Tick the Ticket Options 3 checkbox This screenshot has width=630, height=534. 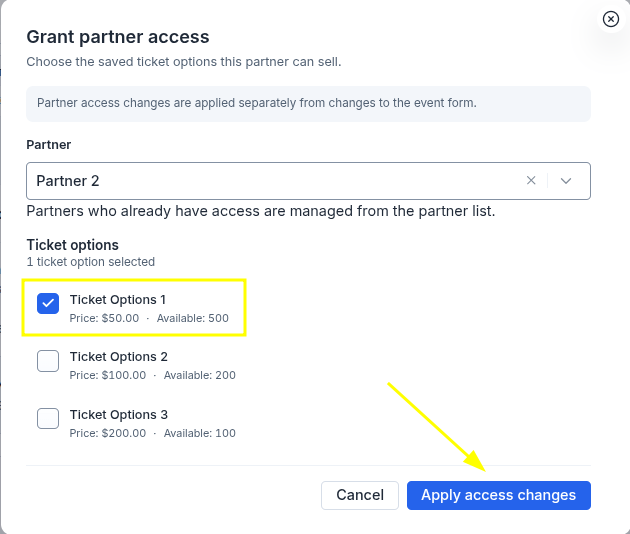coord(48,419)
